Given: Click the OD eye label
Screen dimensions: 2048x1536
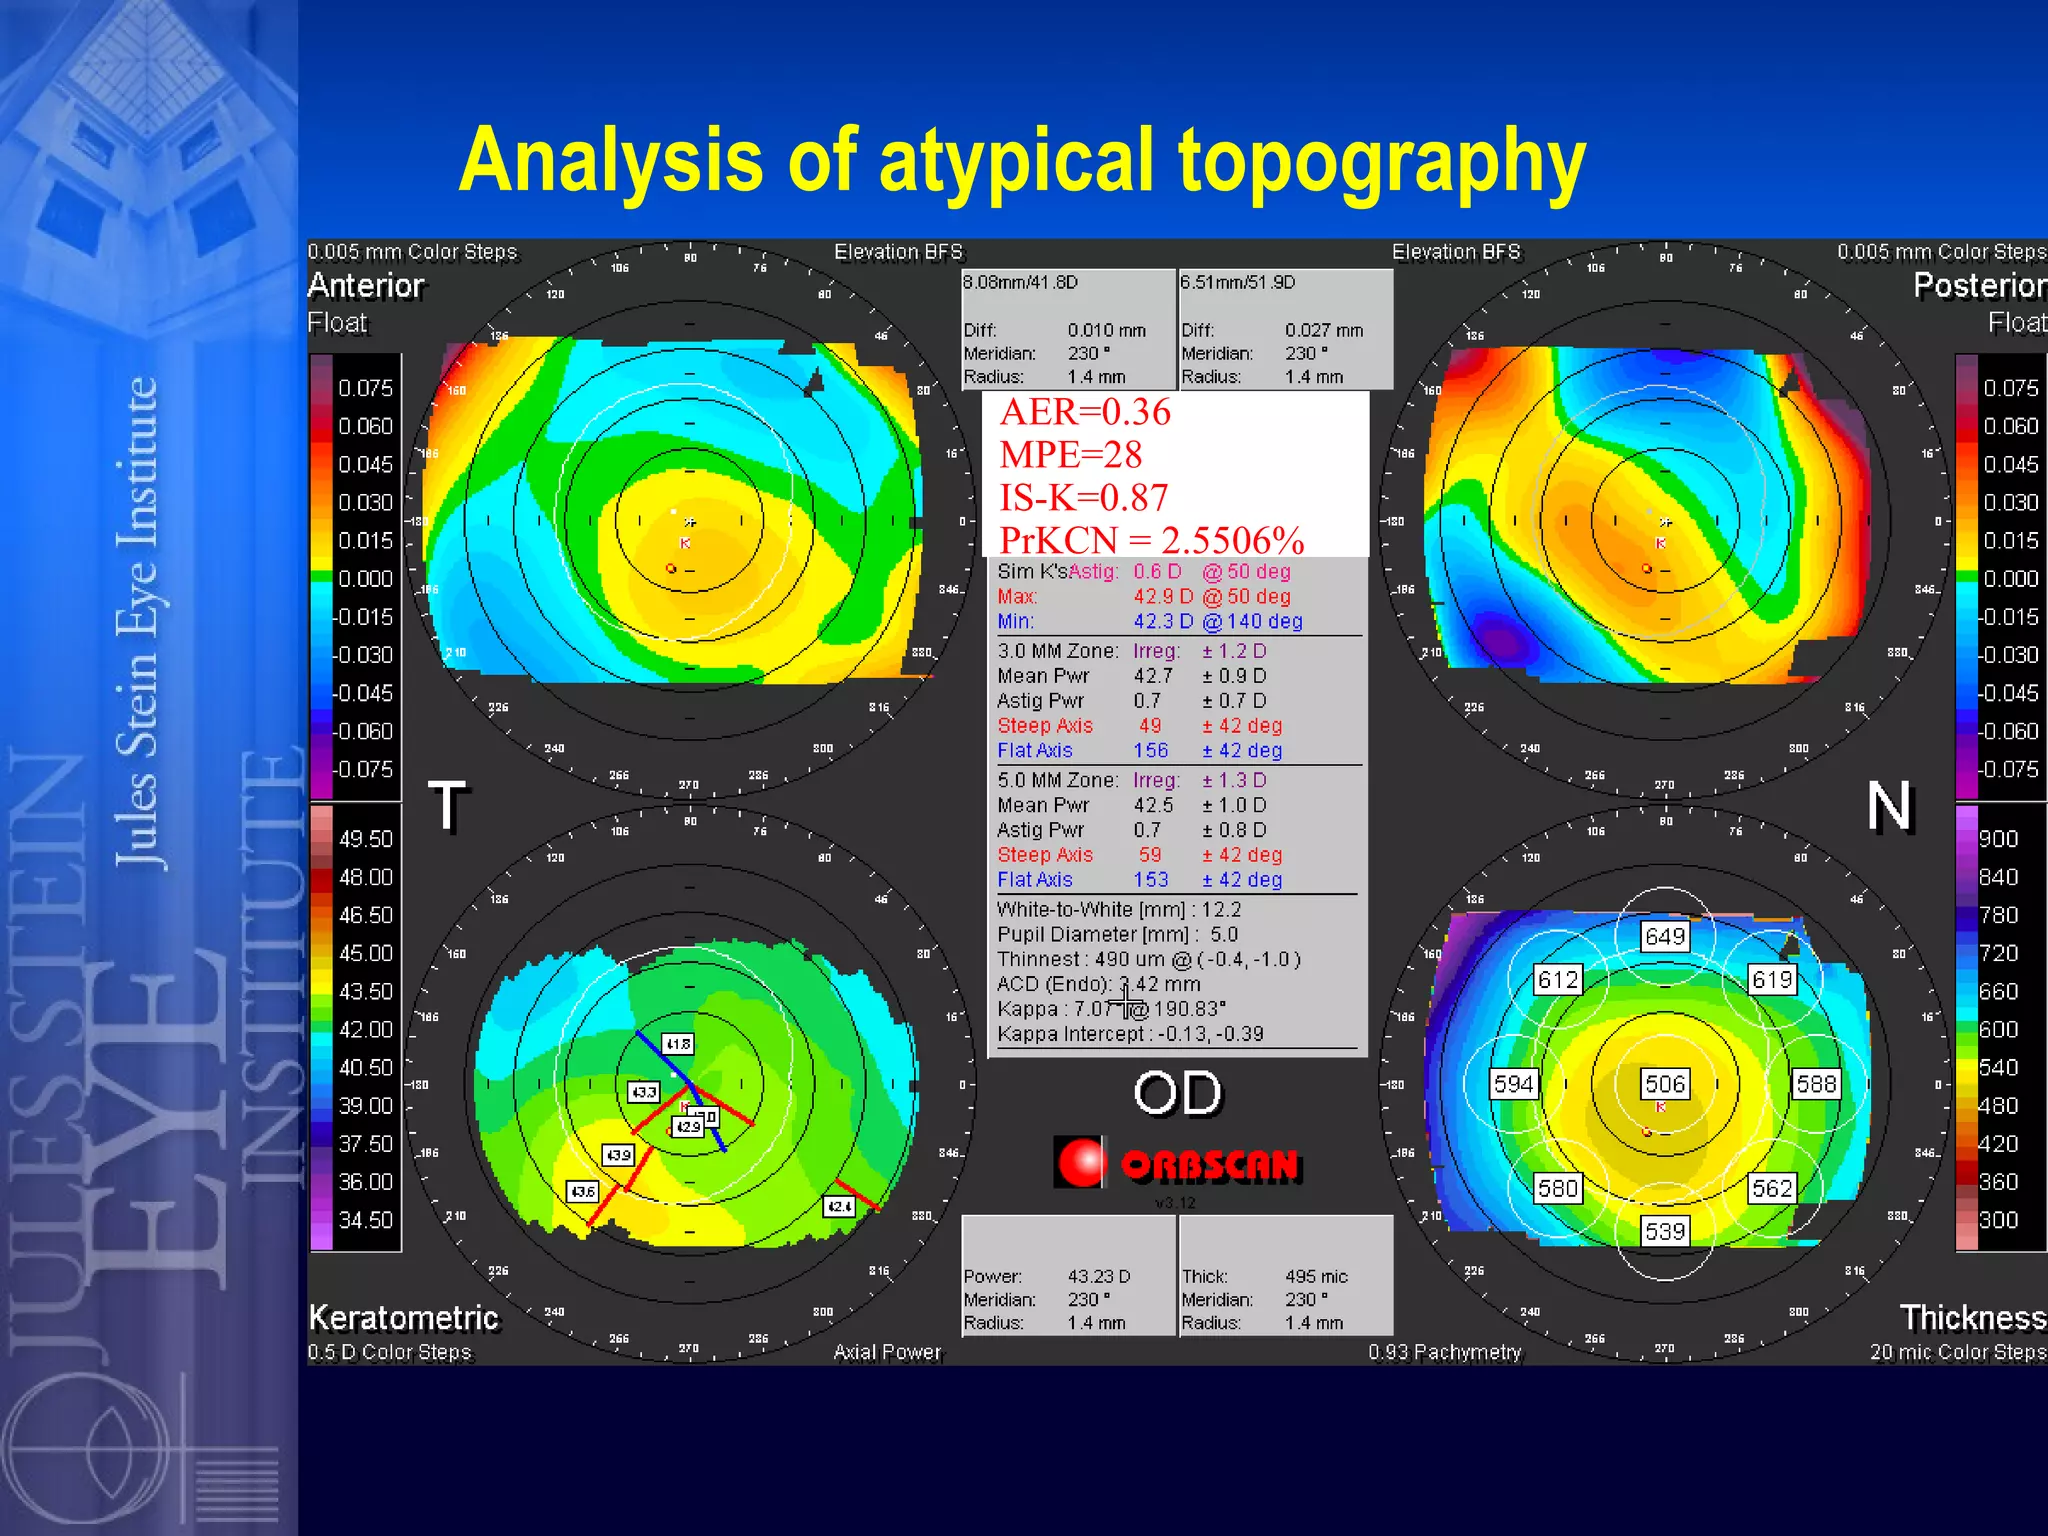Looking at the screenshot, I should pos(1178,1093).
